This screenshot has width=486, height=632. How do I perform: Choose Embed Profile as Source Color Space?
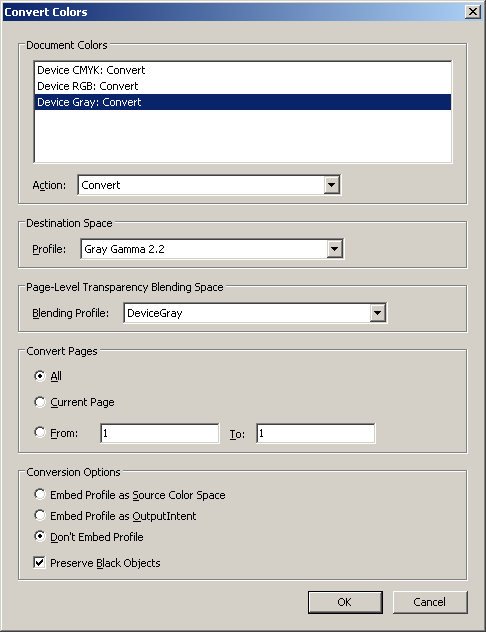[39, 494]
